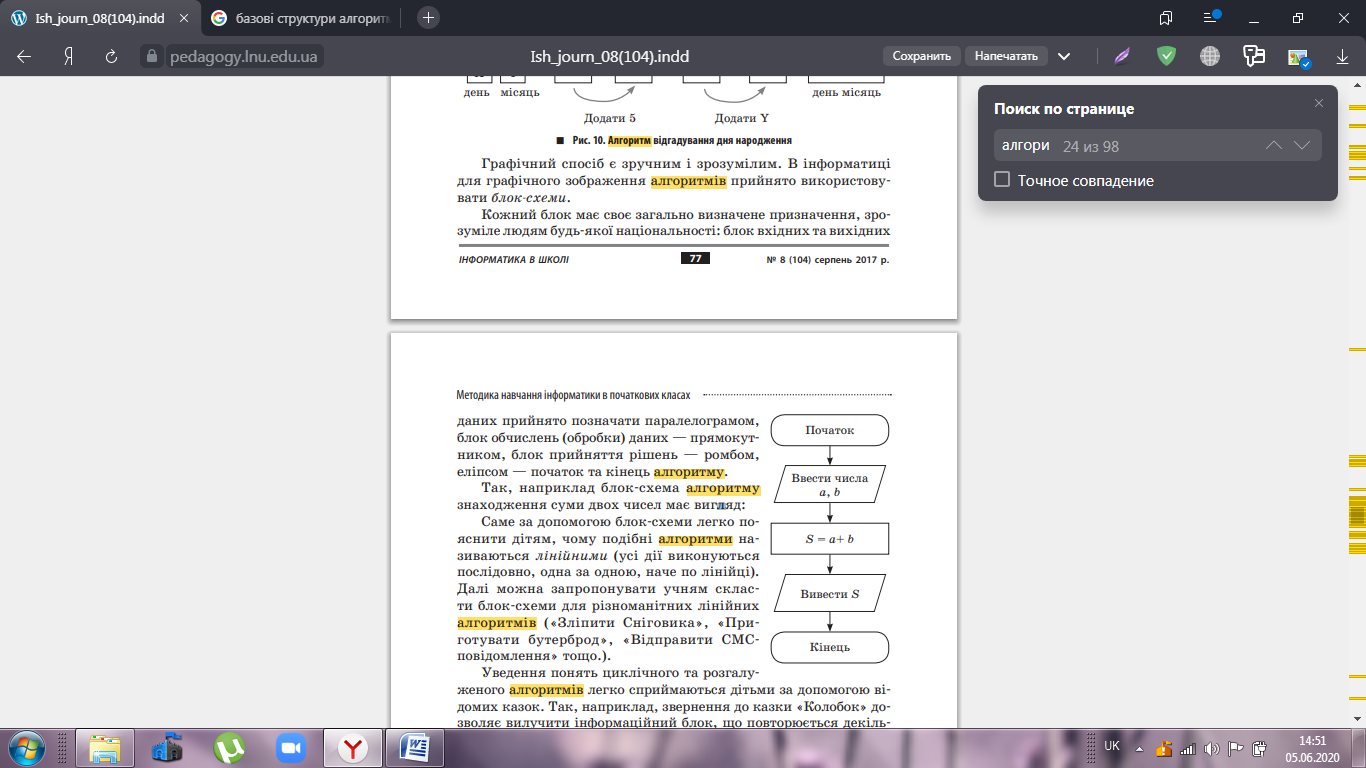The image size is (1366, 768).
Task: Click the Yandex home 'Я' icon
Action: coord(69,57)
